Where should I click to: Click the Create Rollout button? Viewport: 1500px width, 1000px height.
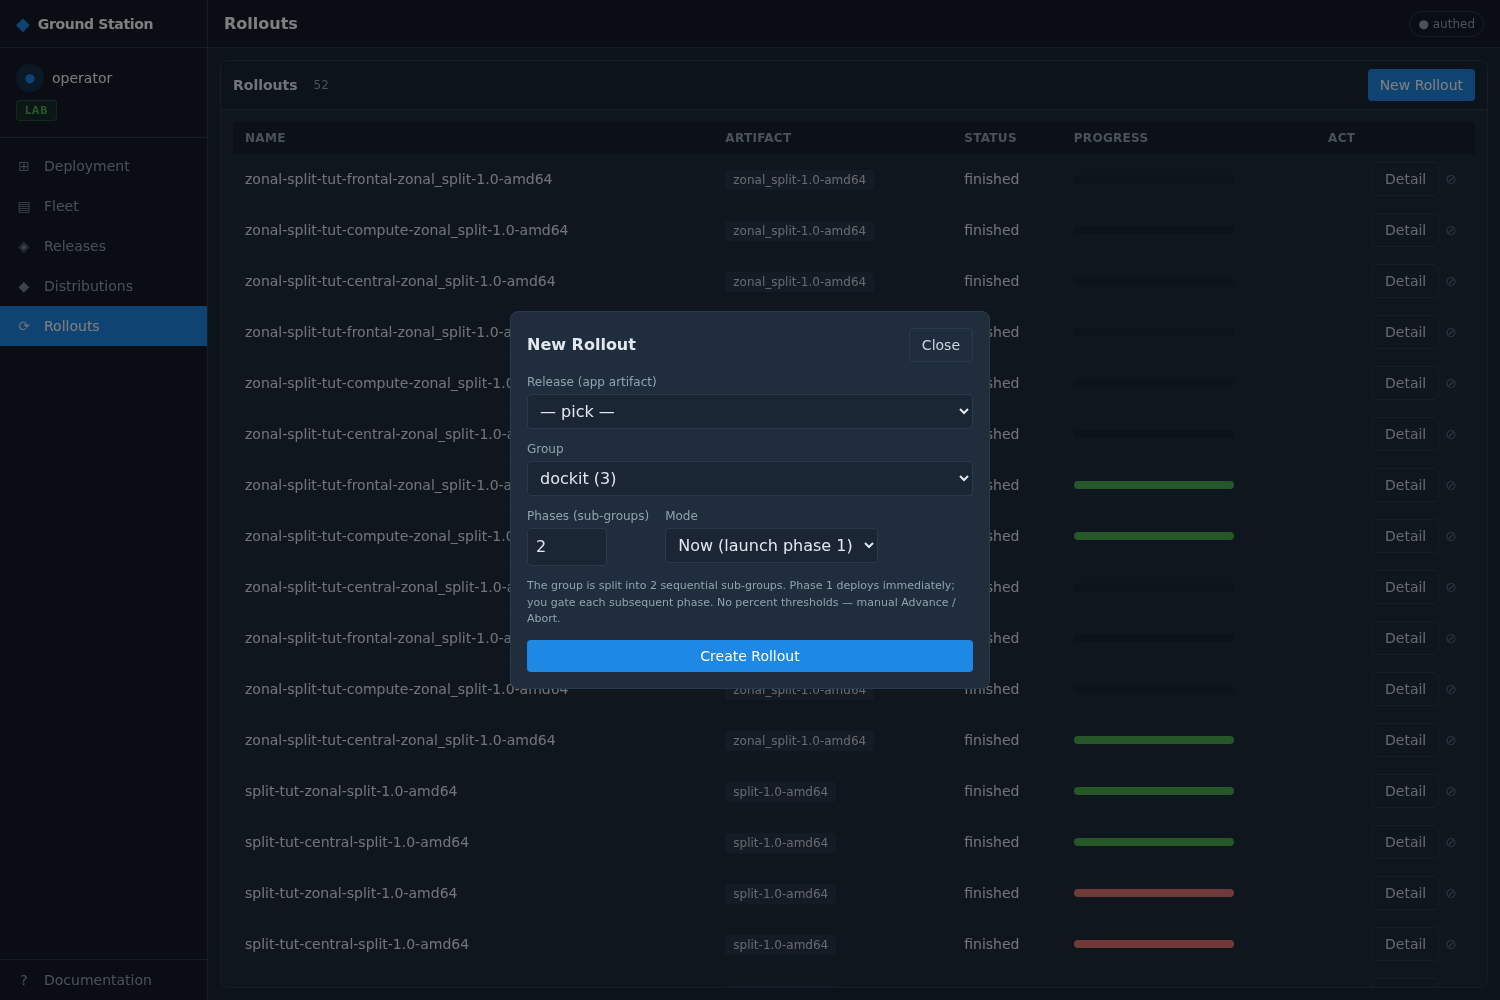[750, 656]
